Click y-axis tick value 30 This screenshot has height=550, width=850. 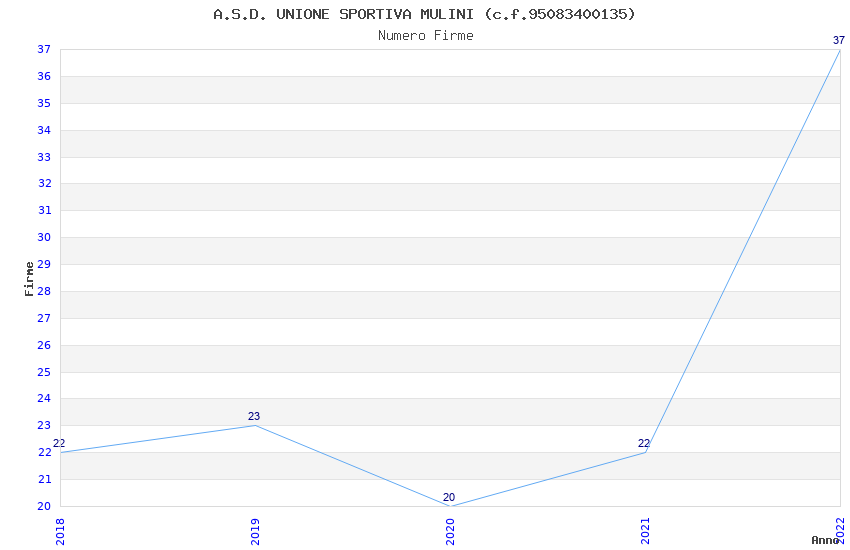44,237
